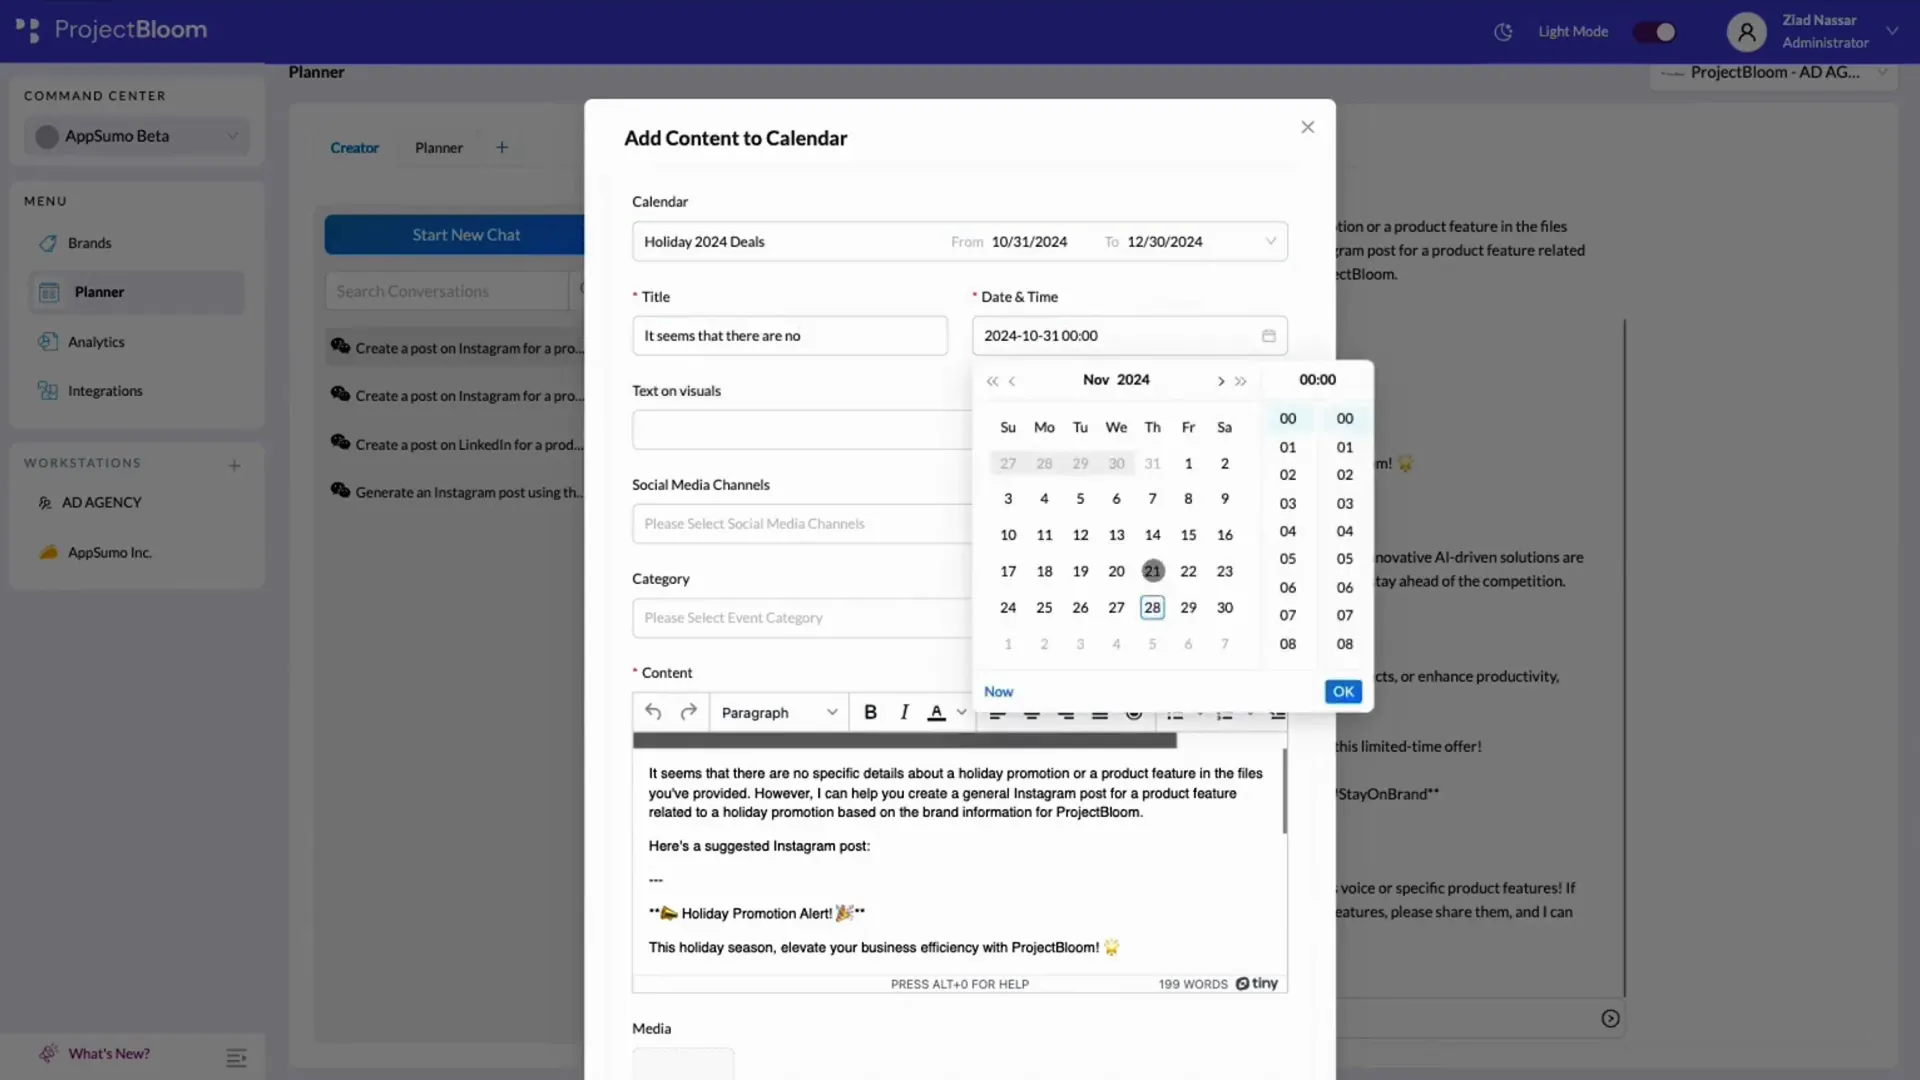Viewport: 1920px width, 1080px height.
Task: Select the AD AGENCY workstation
Action: click(101, 503)
